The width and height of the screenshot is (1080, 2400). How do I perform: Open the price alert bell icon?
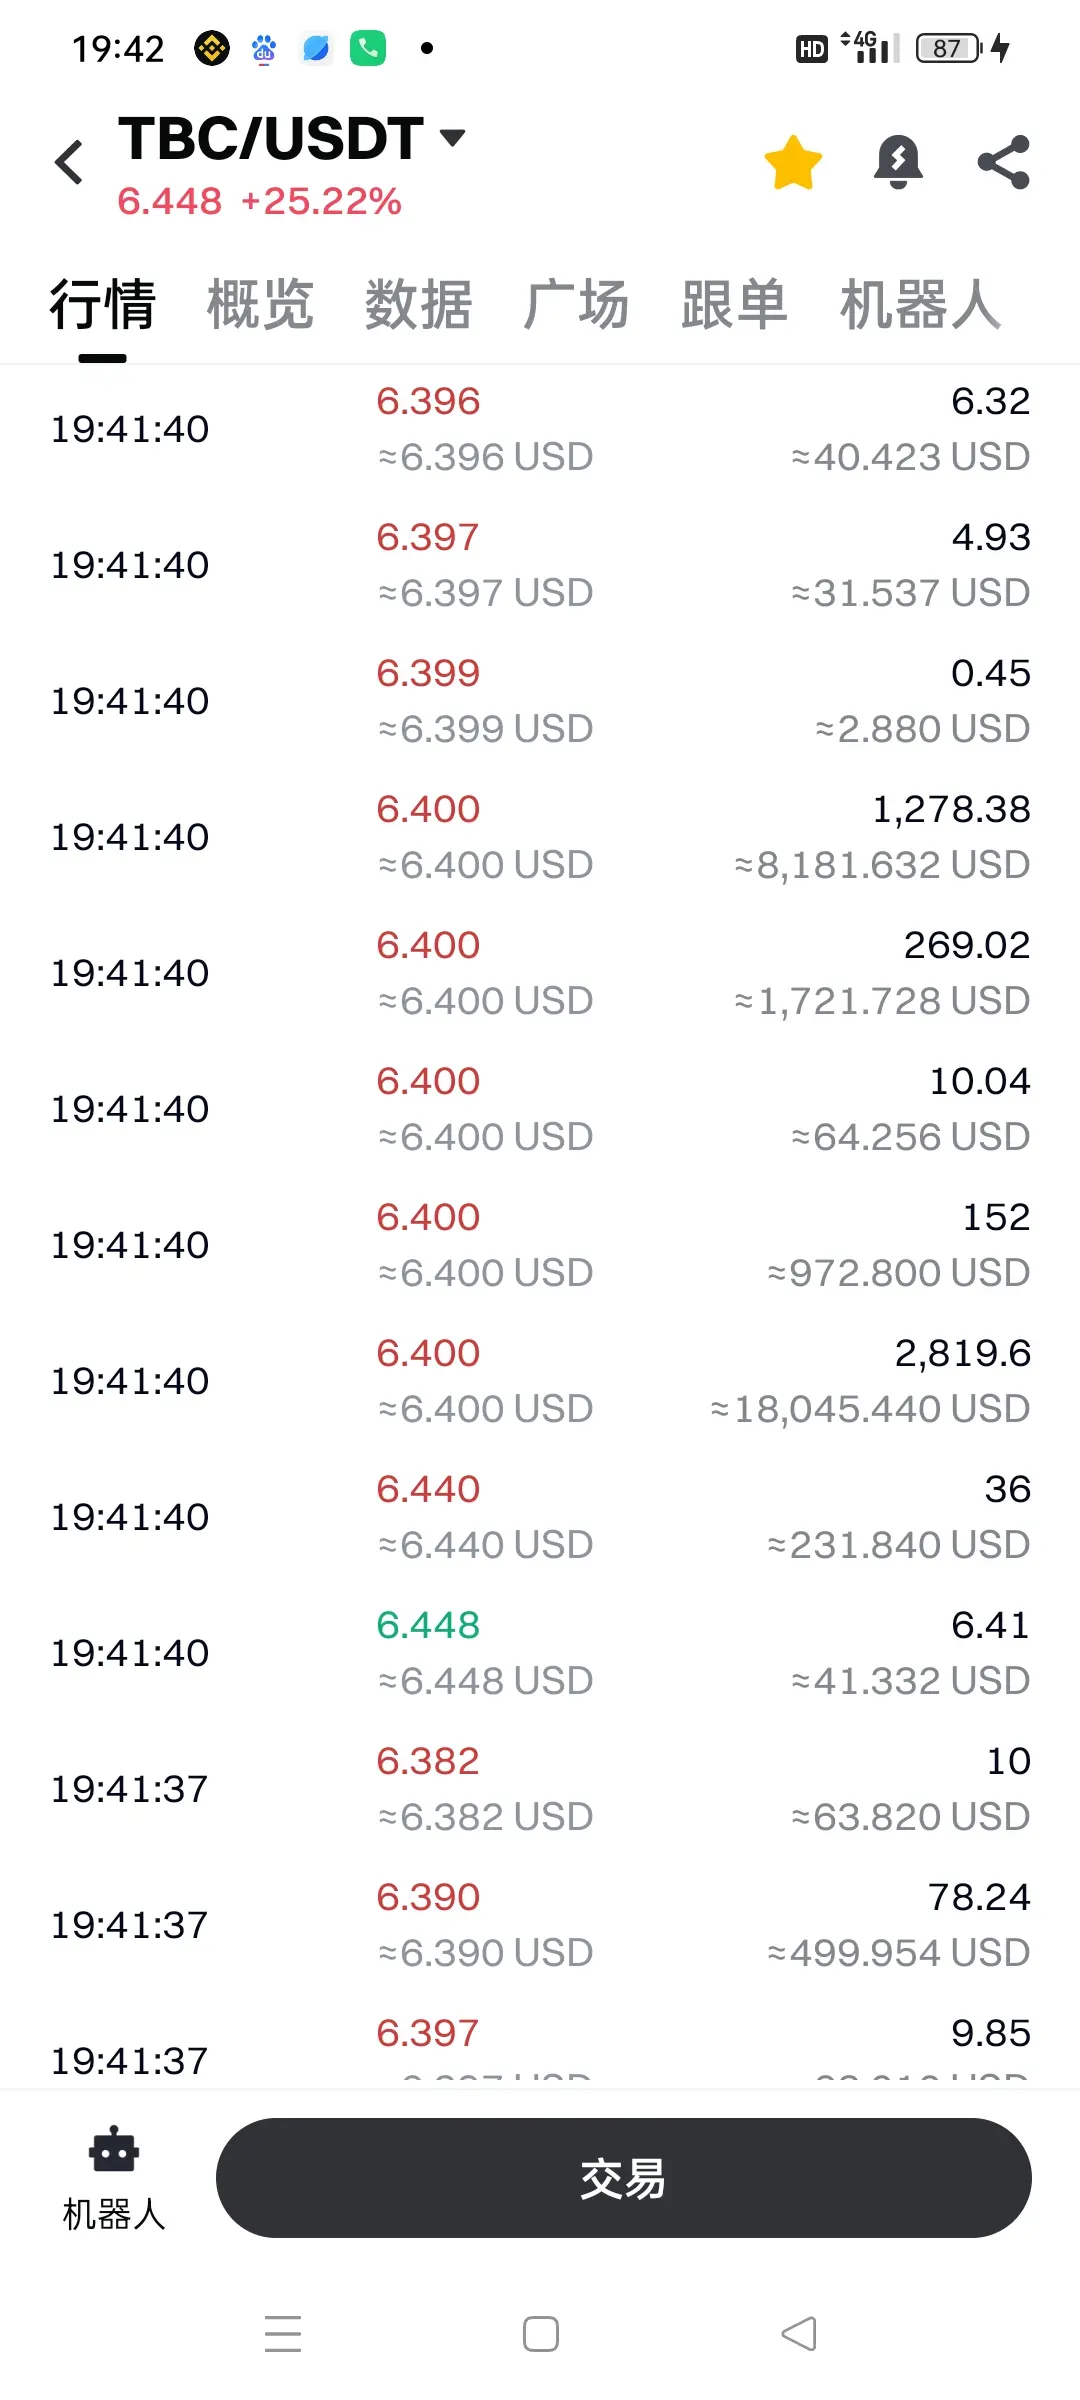pos(898,162)
